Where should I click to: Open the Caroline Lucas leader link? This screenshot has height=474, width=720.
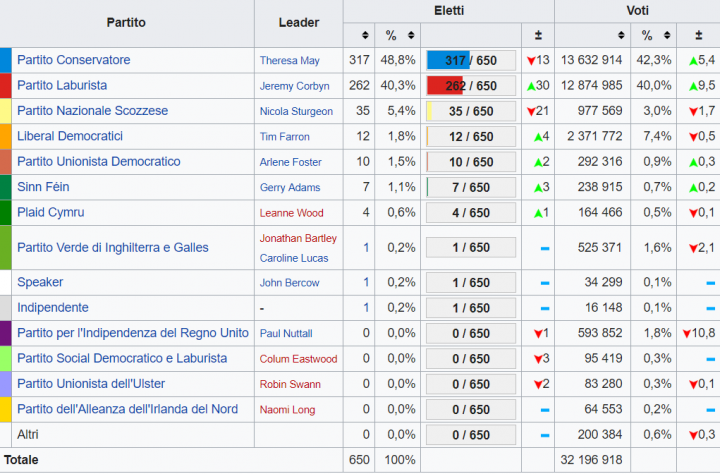coord(294,258)
